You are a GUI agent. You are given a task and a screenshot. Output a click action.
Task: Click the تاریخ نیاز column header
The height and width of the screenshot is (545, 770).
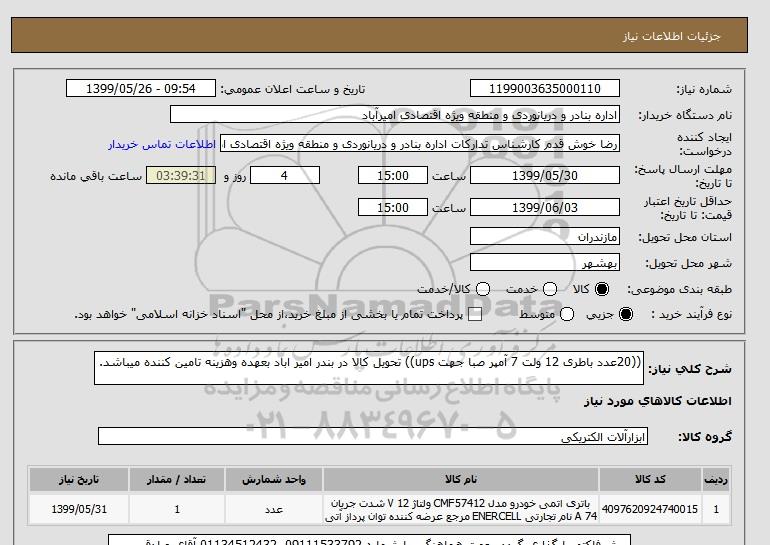click(x=79, y=479)
